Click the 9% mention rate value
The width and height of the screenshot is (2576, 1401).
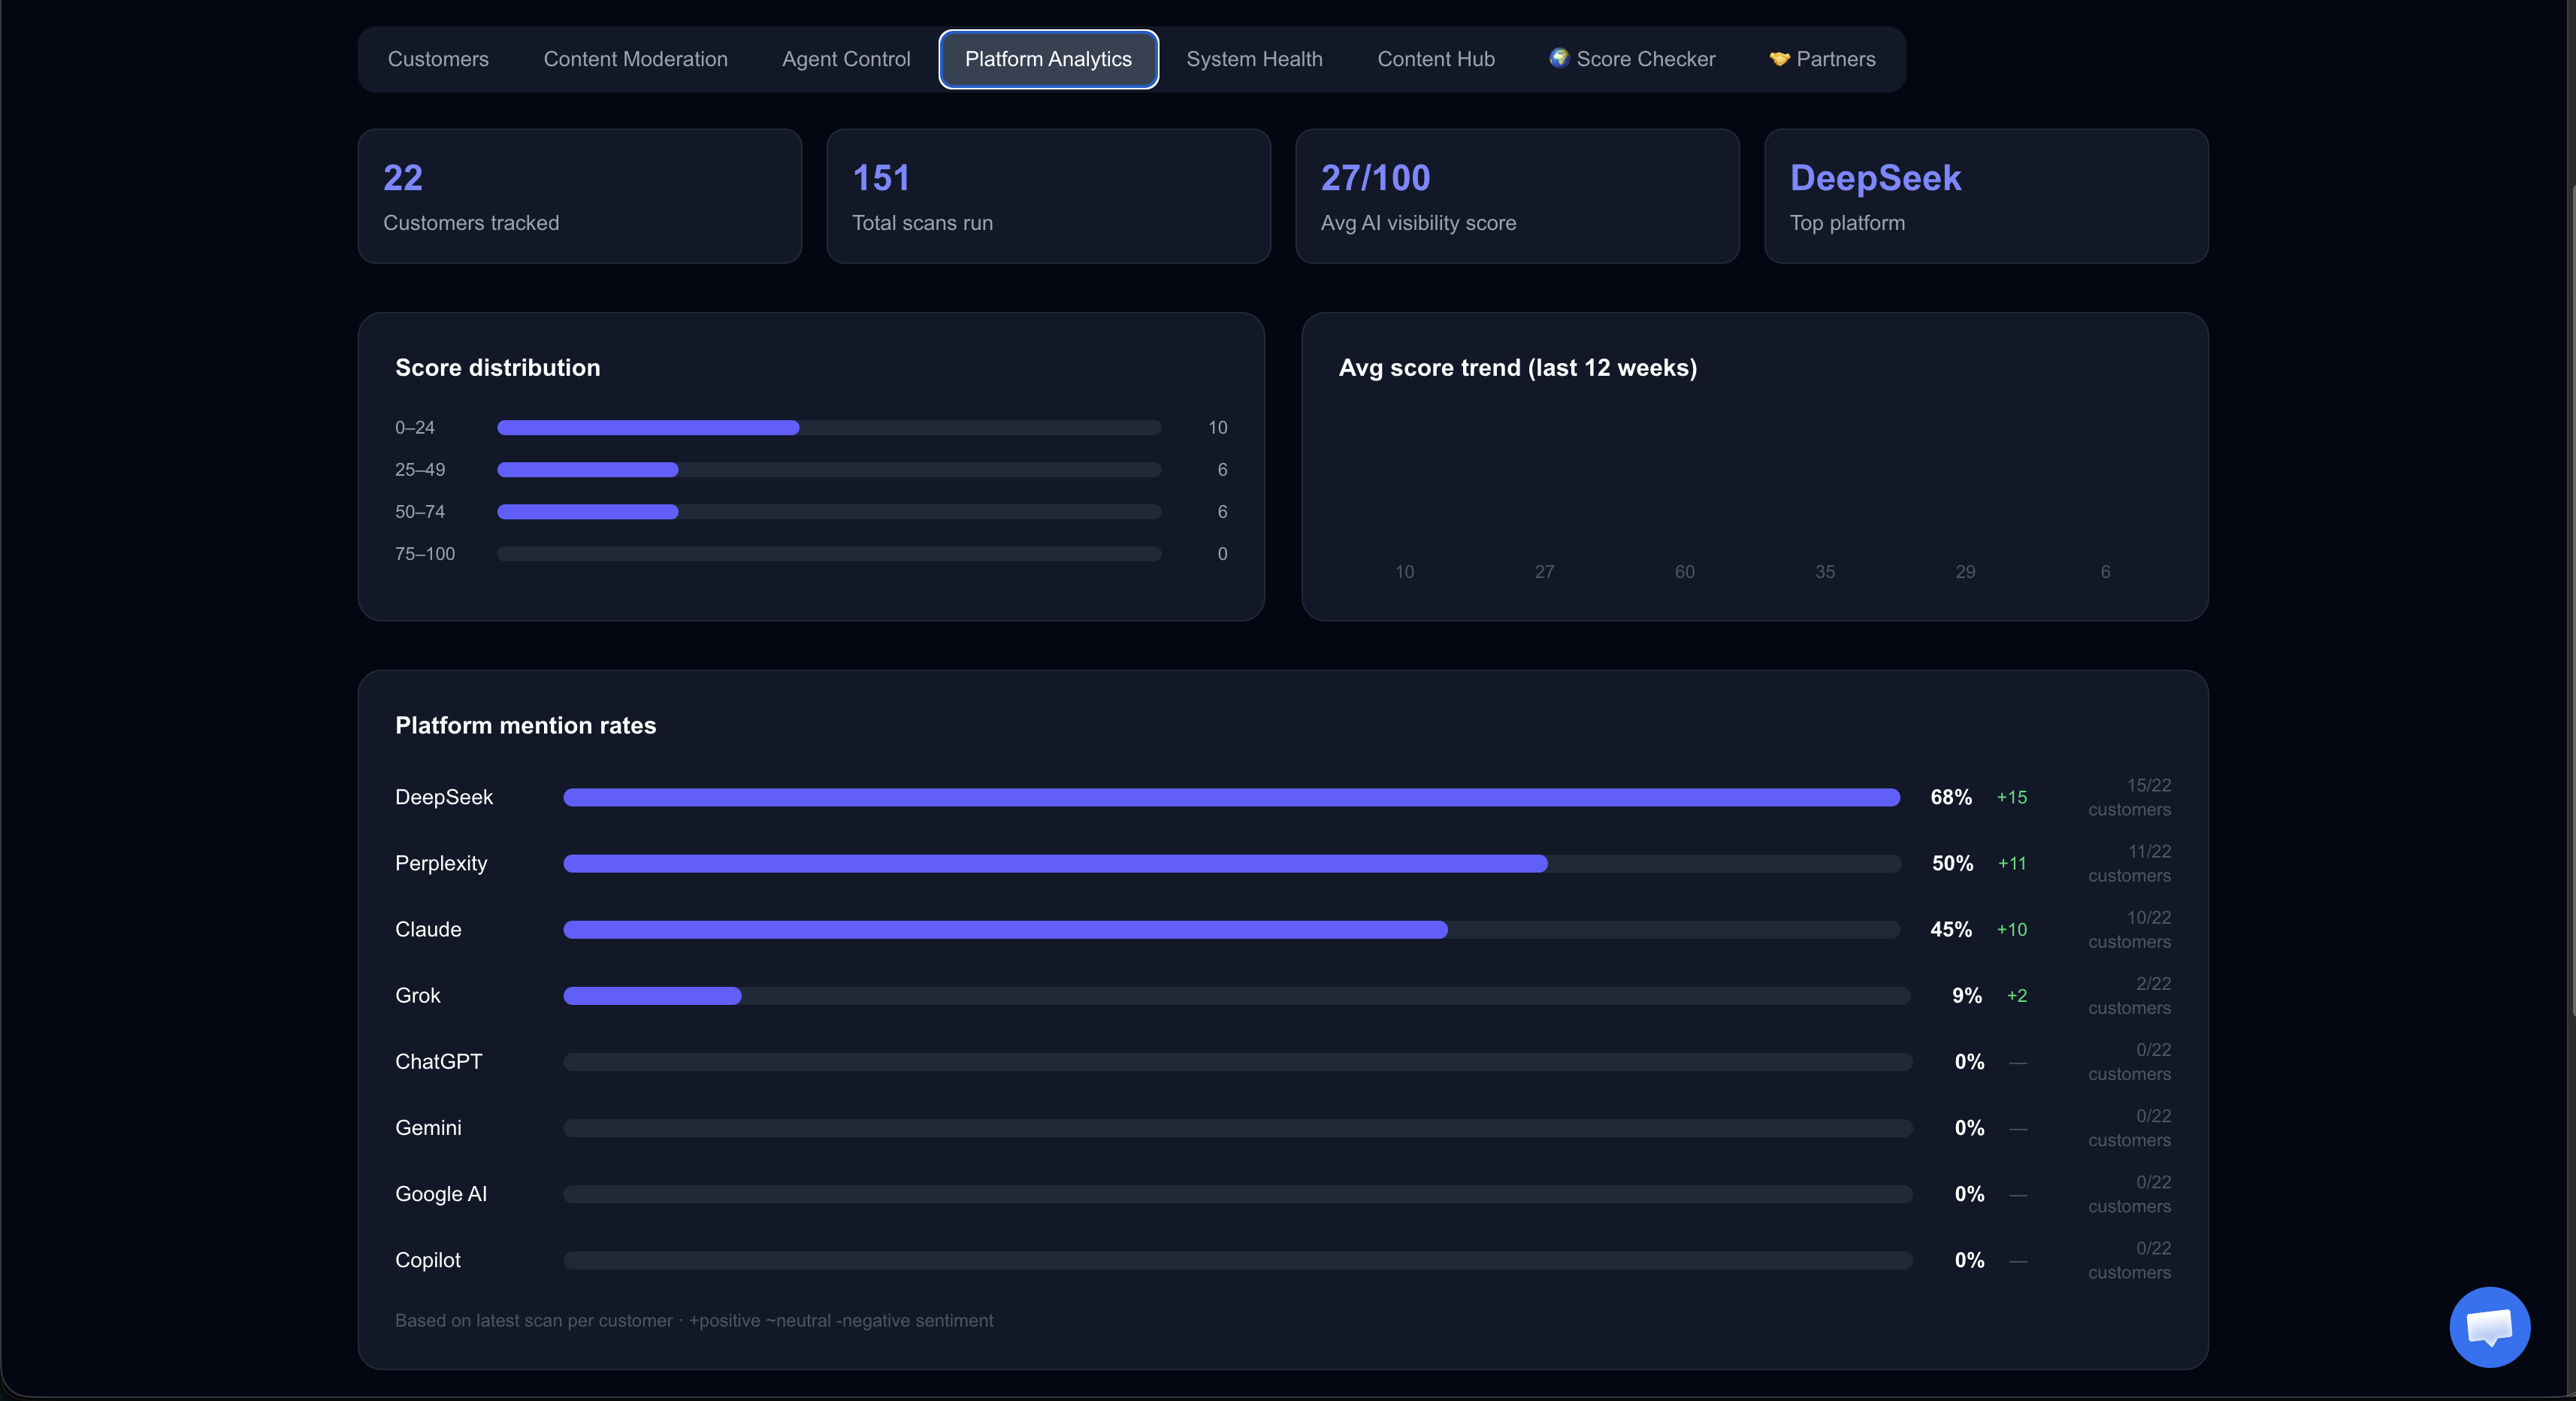pos(1967,996)
